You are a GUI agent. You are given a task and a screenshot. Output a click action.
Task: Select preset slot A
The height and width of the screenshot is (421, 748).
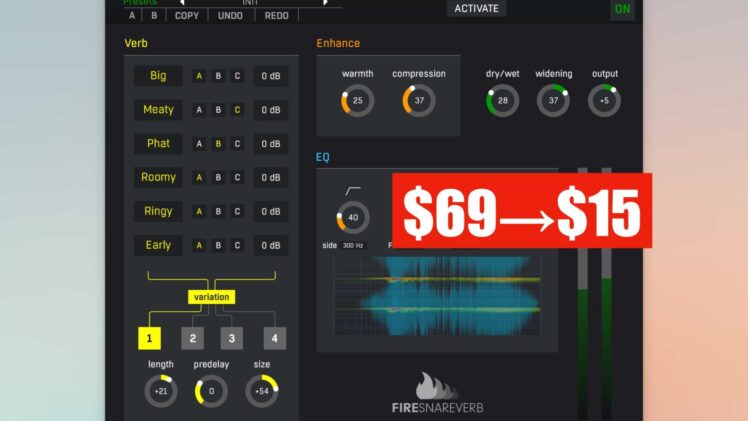click(132, 16)
